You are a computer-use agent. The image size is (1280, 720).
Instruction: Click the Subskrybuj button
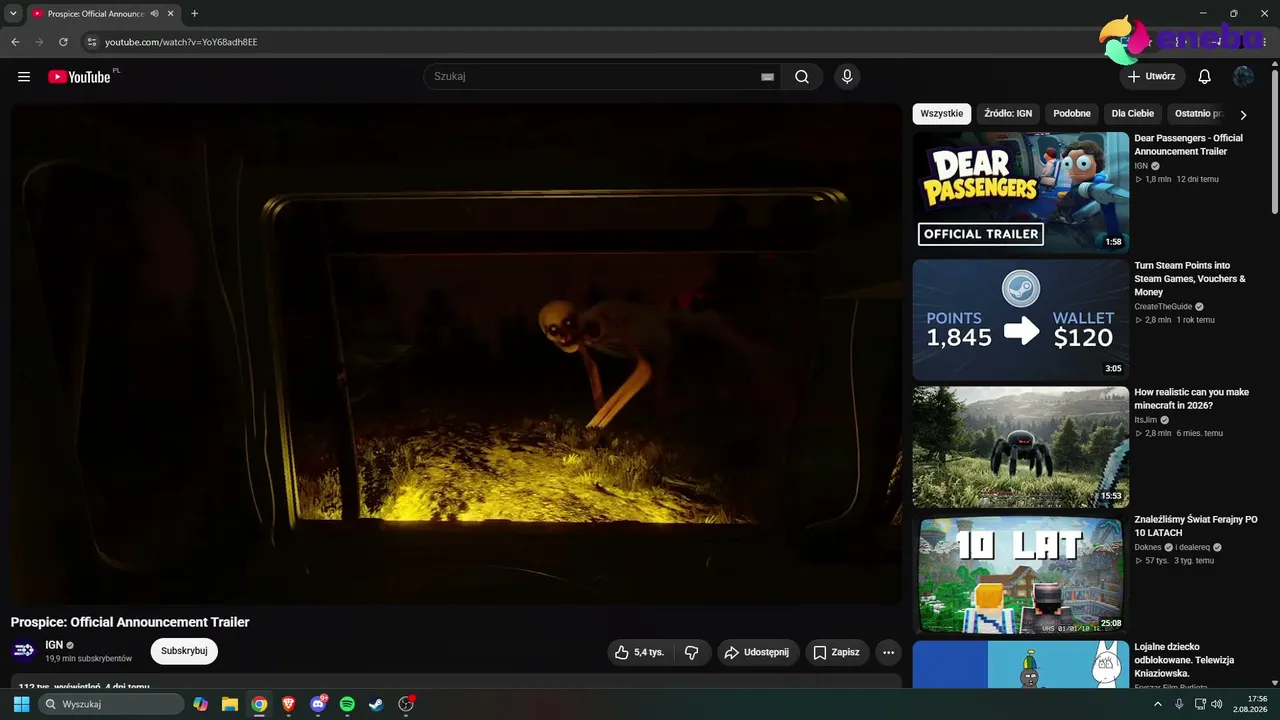click(x=184, y=651)
